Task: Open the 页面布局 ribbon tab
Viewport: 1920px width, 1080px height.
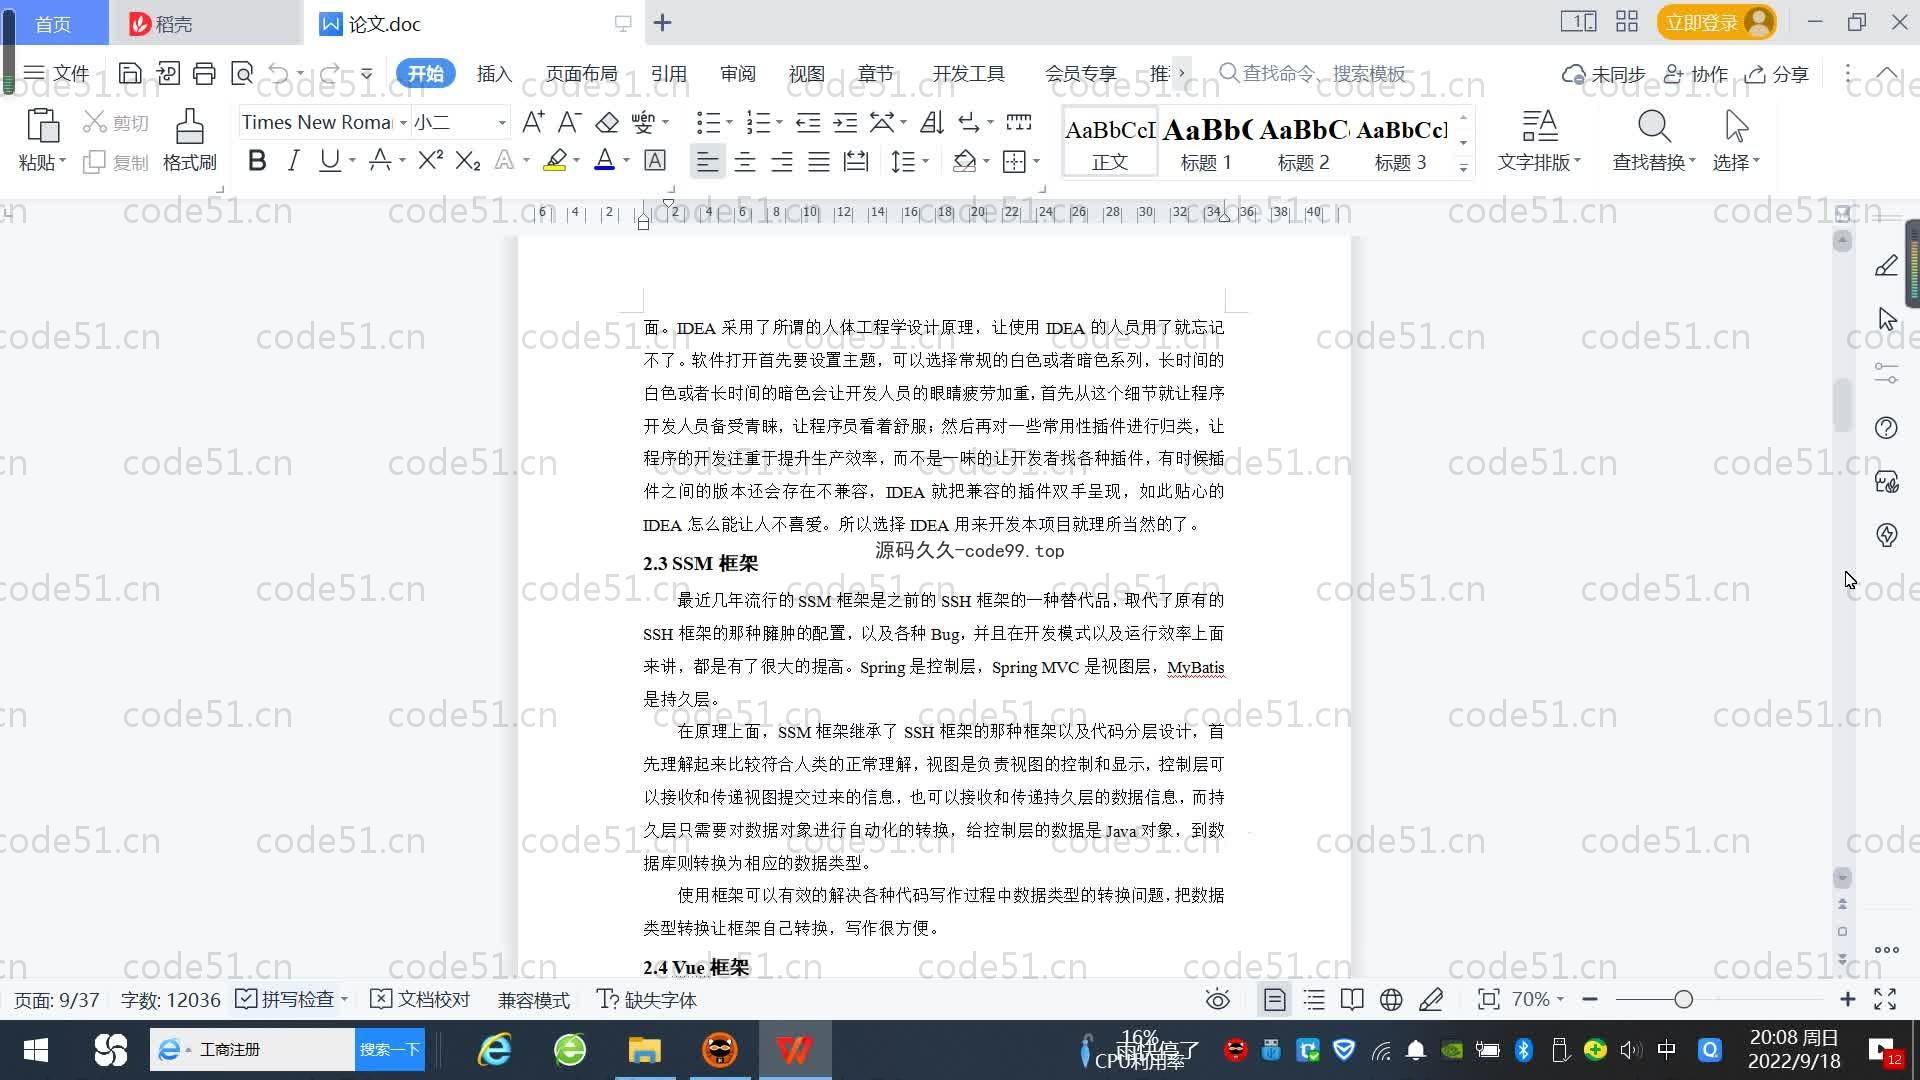Action: point(582,74)
